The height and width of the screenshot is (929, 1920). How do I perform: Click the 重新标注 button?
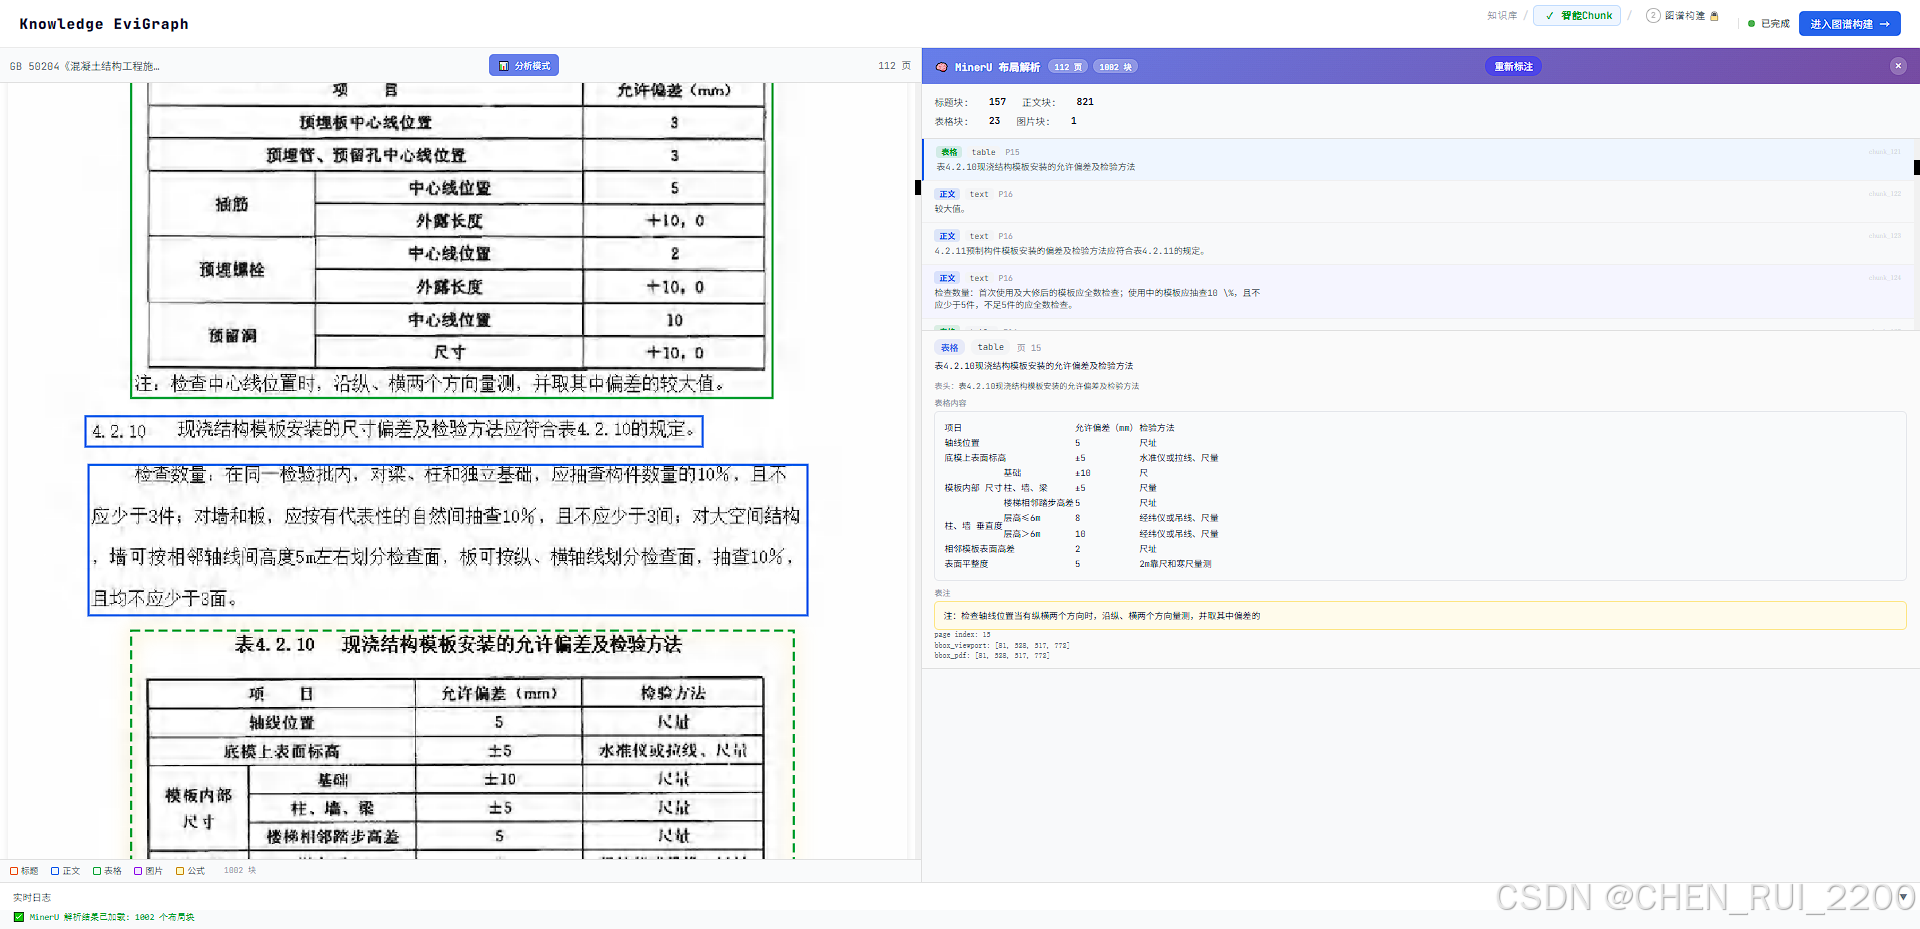click(x=1513, y=66)
